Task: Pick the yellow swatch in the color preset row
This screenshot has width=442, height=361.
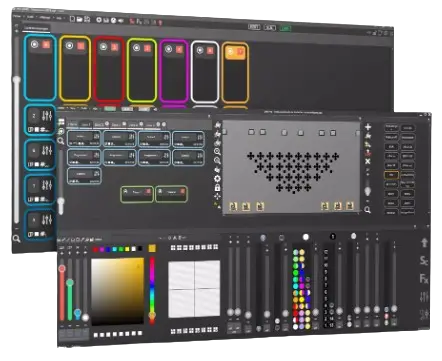Action: pyautogui.click(x=128, y=249)
